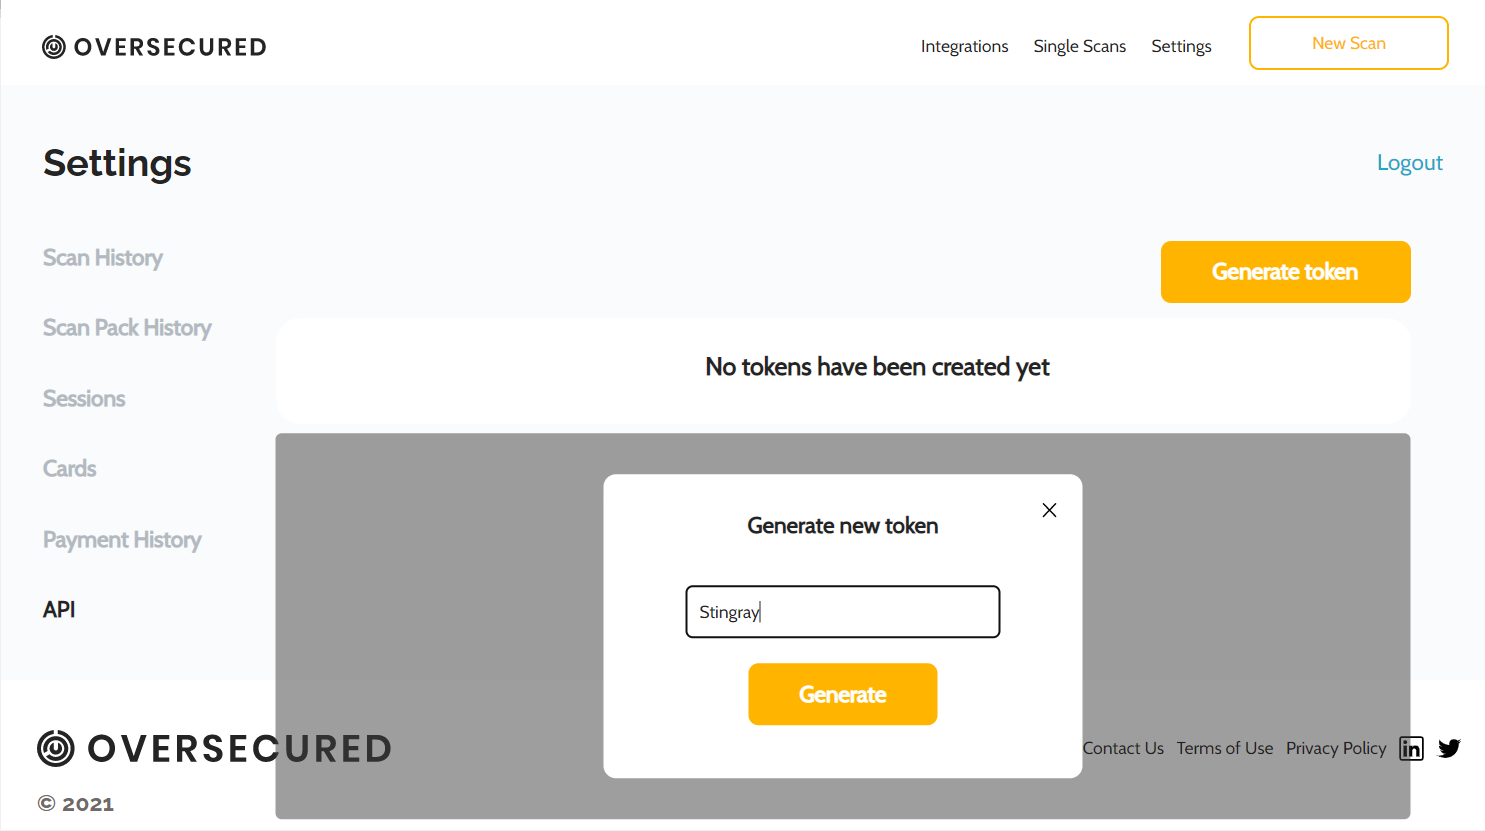Start a New Scan
Screen dimensions: 1485x831
tap(1348, 43)
